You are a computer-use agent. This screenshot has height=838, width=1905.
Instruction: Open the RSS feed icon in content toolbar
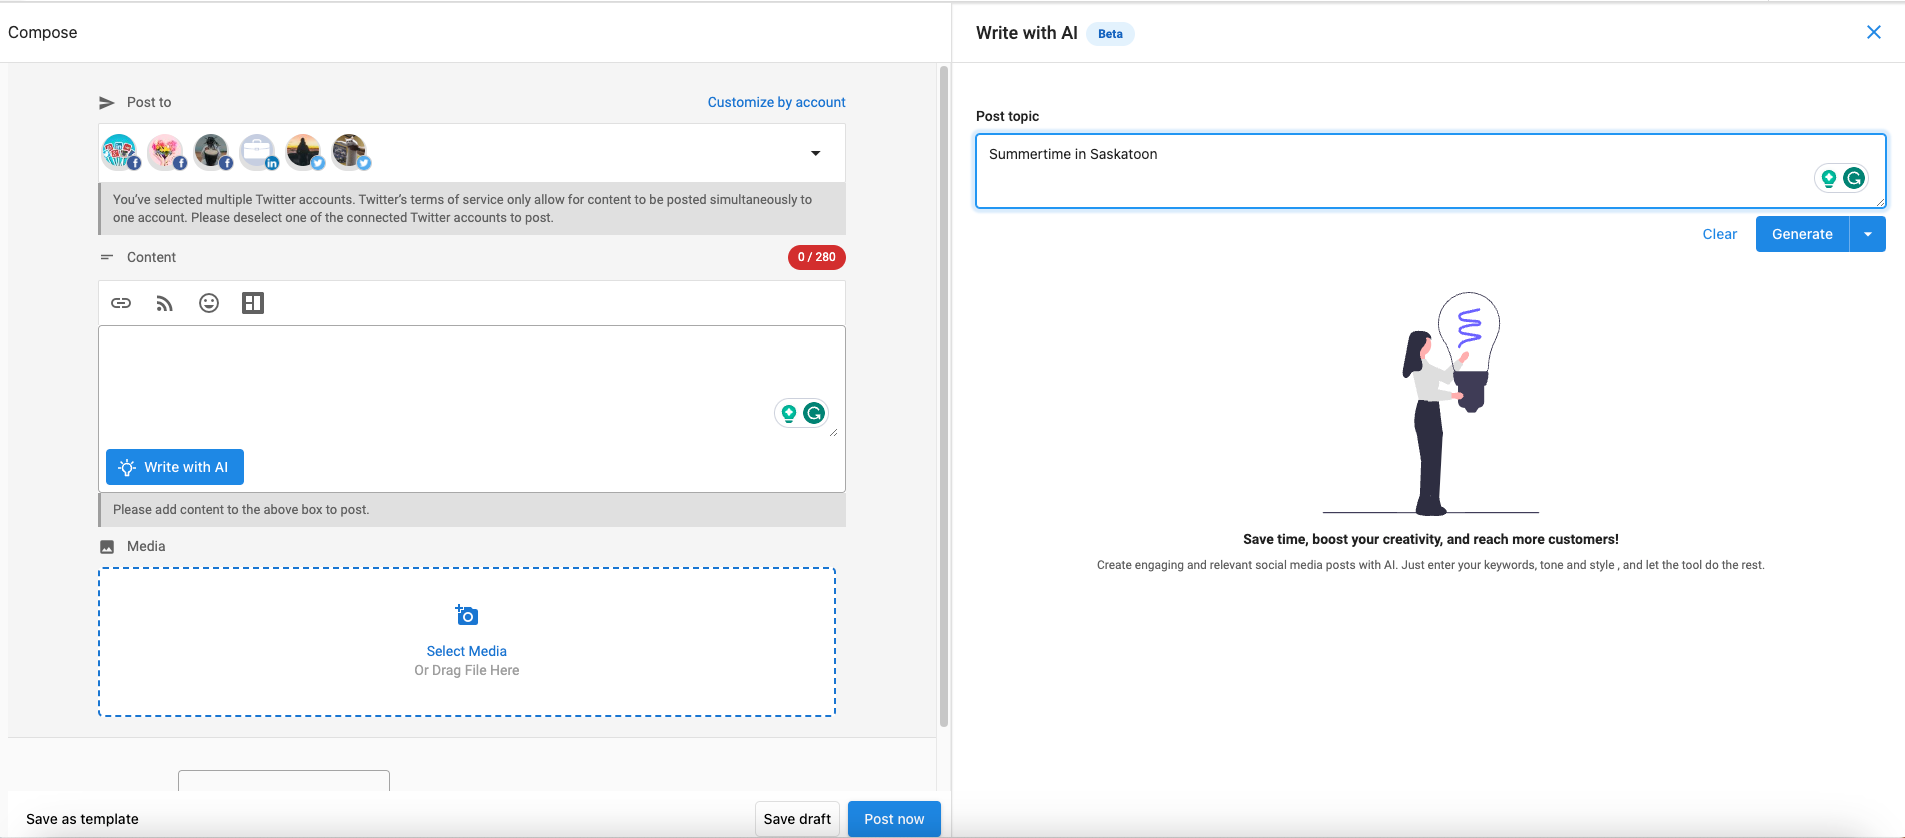click(x=165, y=303)
